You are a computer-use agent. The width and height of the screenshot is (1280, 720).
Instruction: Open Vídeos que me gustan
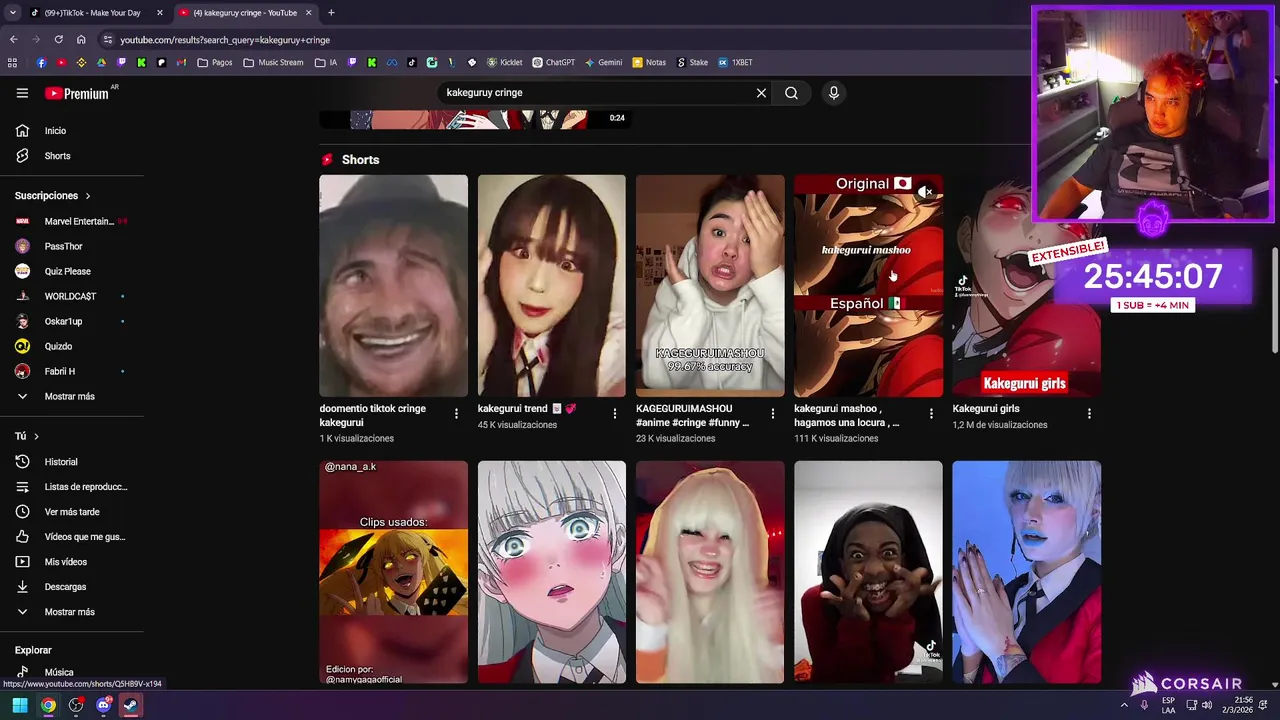[85, 537]
